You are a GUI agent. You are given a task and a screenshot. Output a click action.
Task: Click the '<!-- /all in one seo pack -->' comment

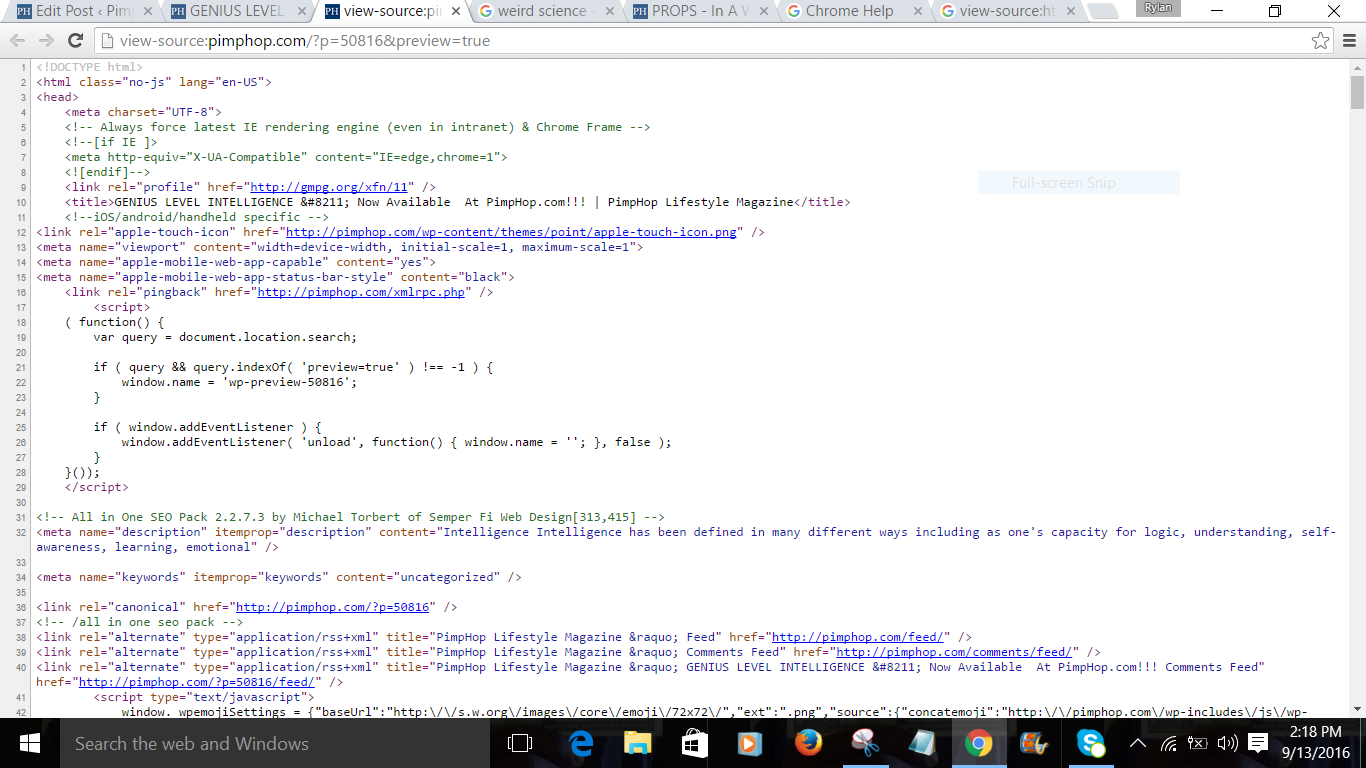139,622
